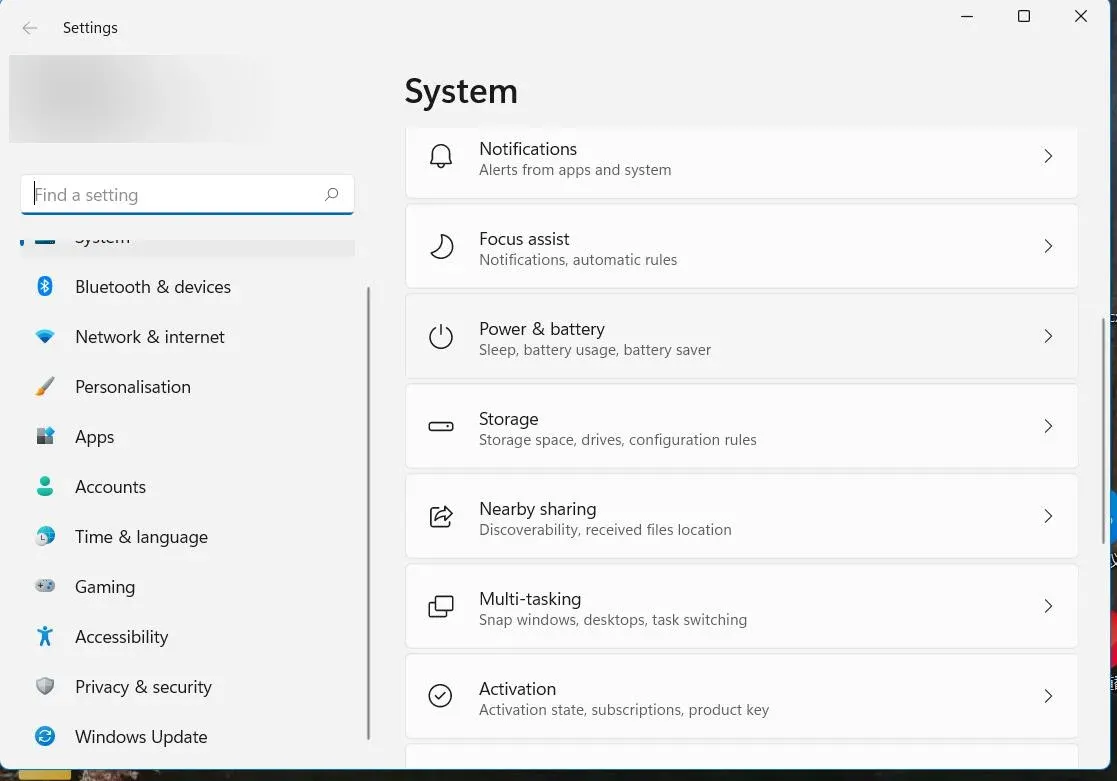Click the Accounts person icon
Viewport: 1117px width, 781px height.
45,486
